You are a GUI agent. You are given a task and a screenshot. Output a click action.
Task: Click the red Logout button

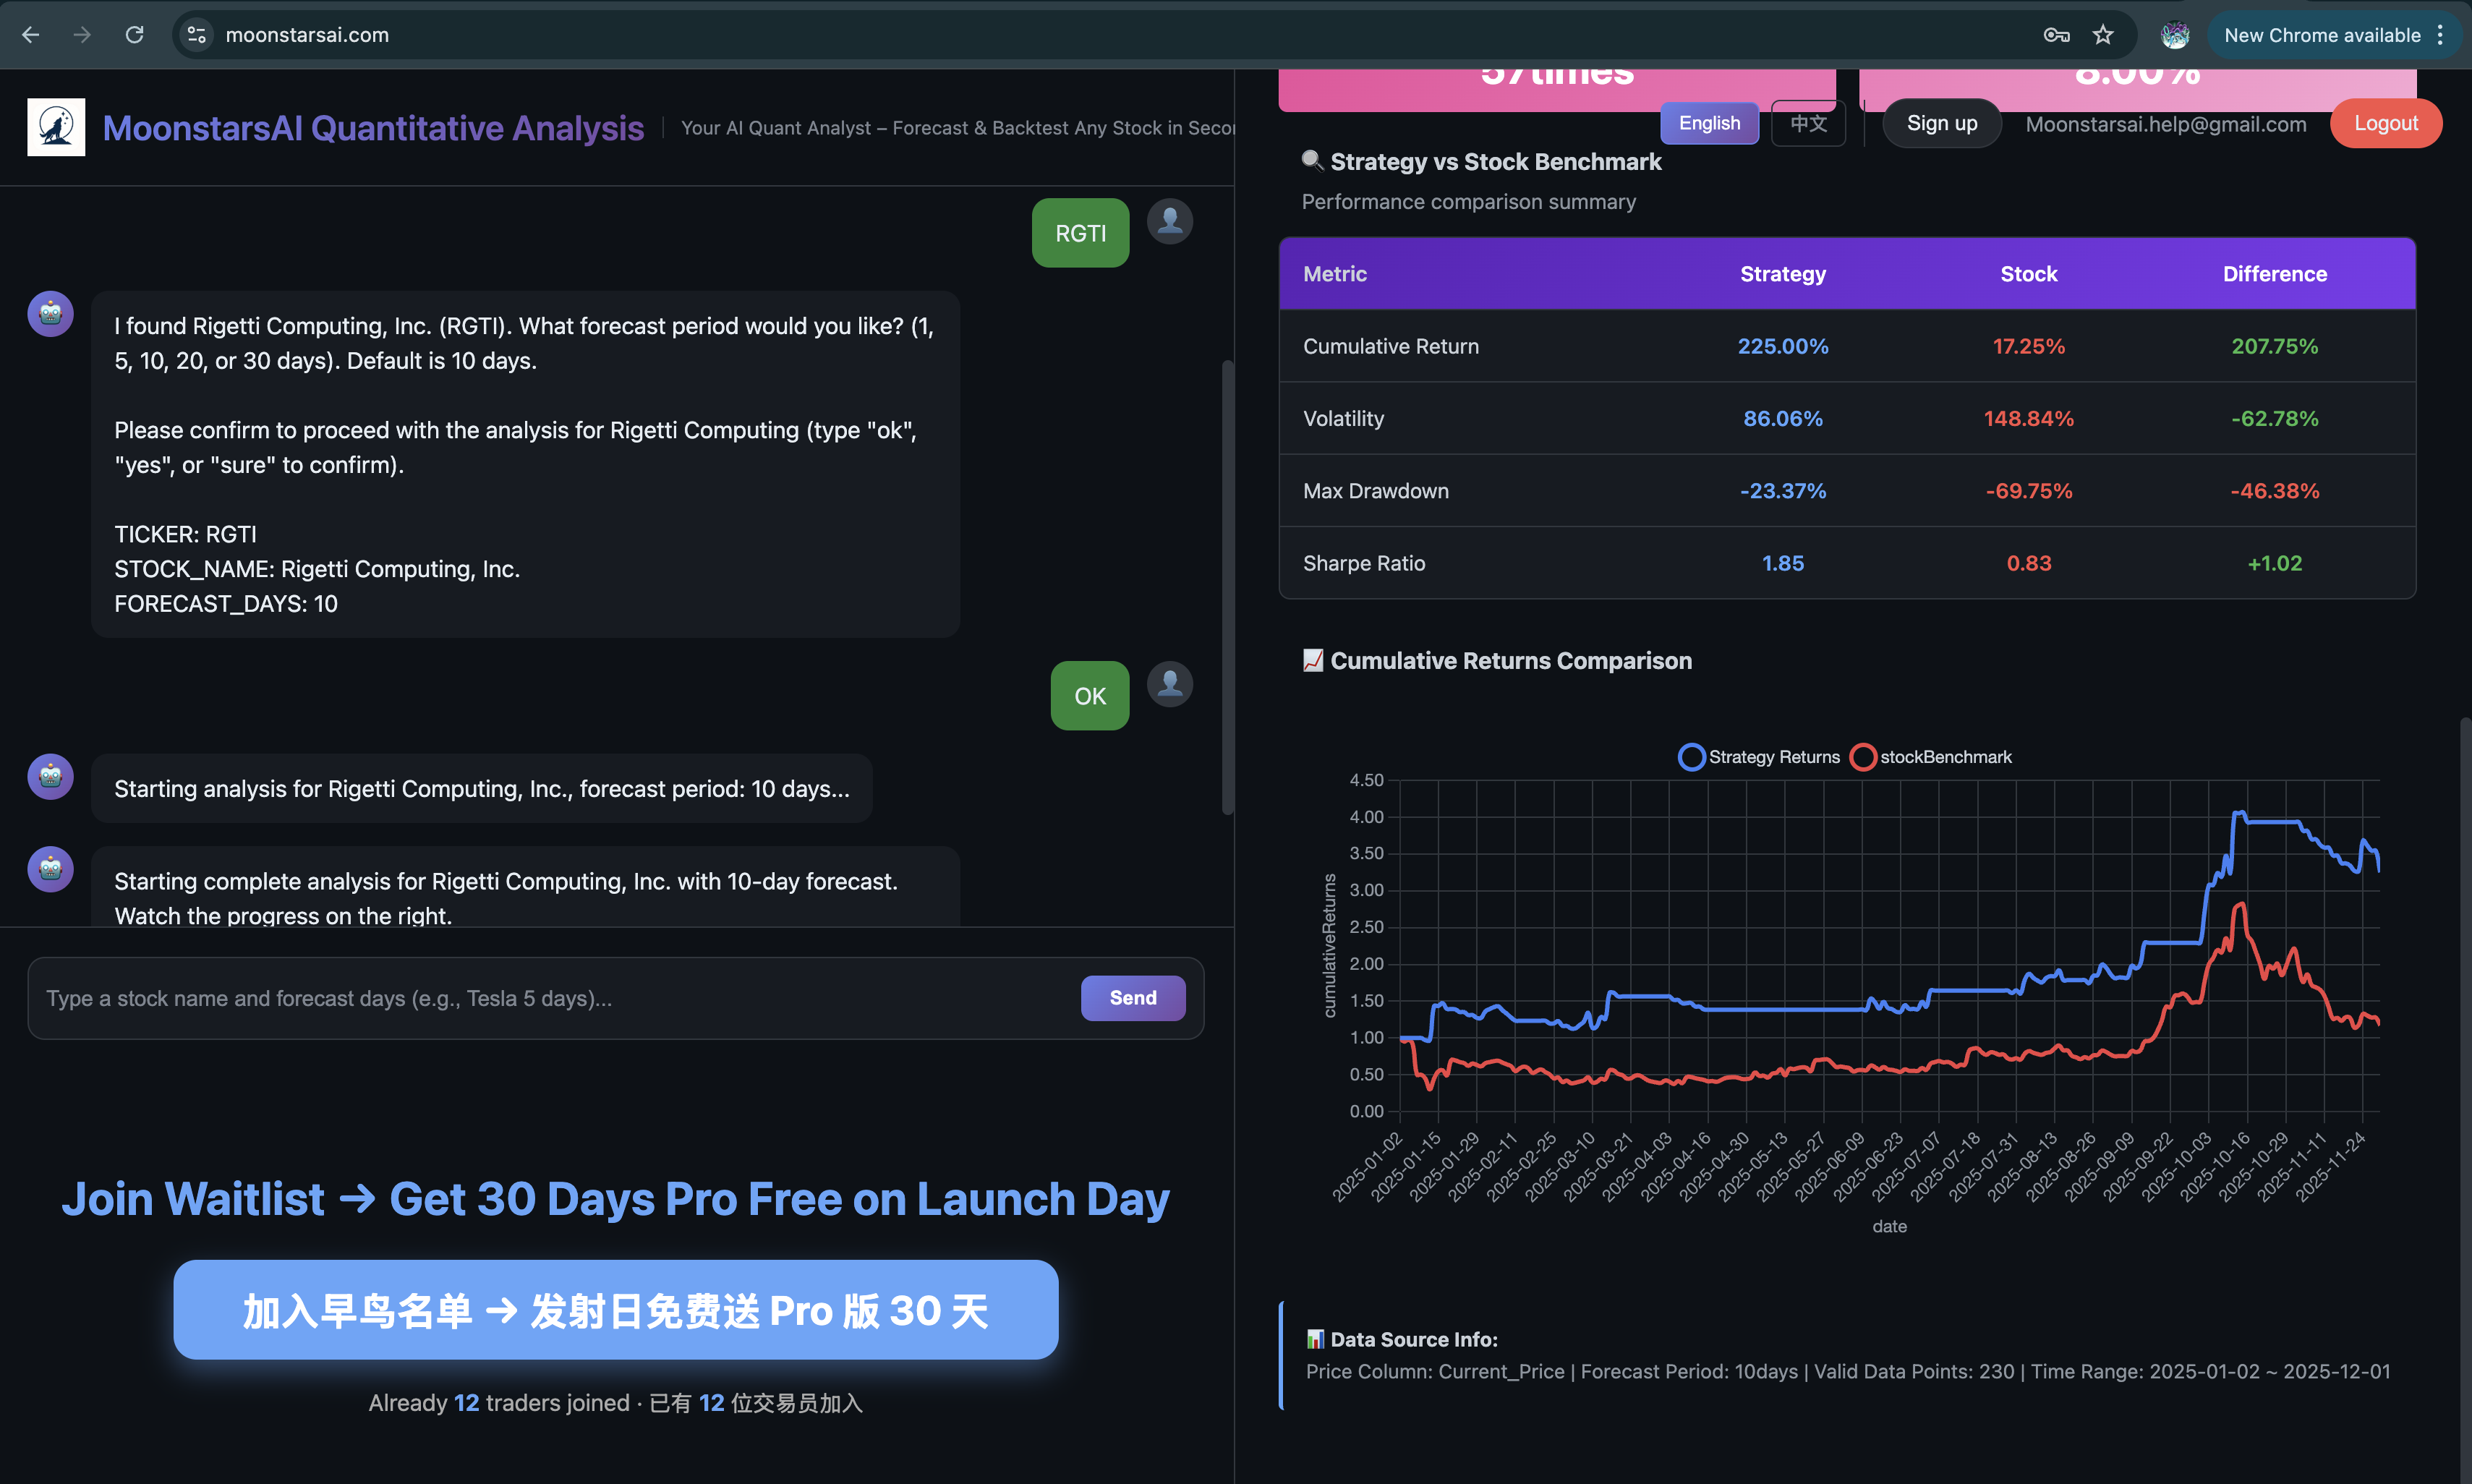(2385, 123)
